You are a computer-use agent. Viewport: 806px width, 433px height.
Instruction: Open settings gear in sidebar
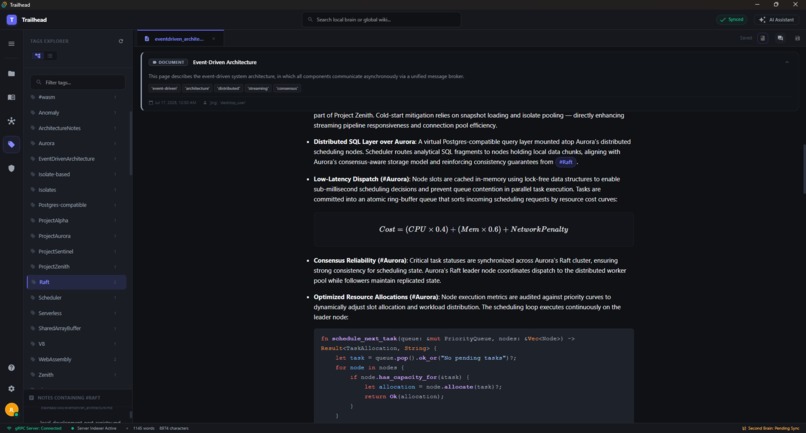pyautogui.click(x=11, y=389)
